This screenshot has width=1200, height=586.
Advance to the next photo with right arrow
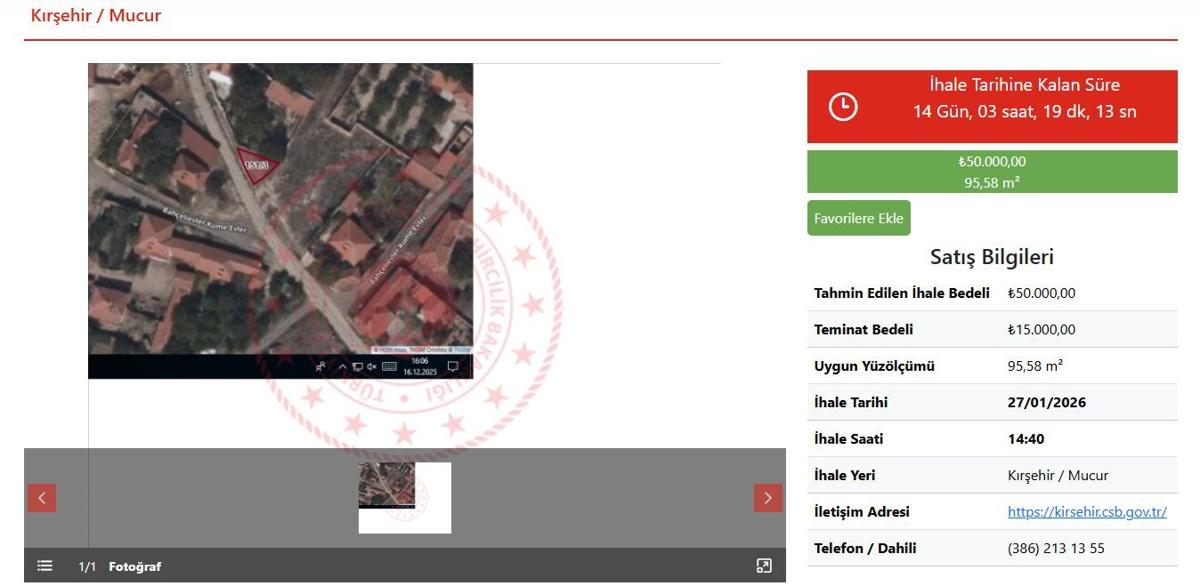point(768,498)
